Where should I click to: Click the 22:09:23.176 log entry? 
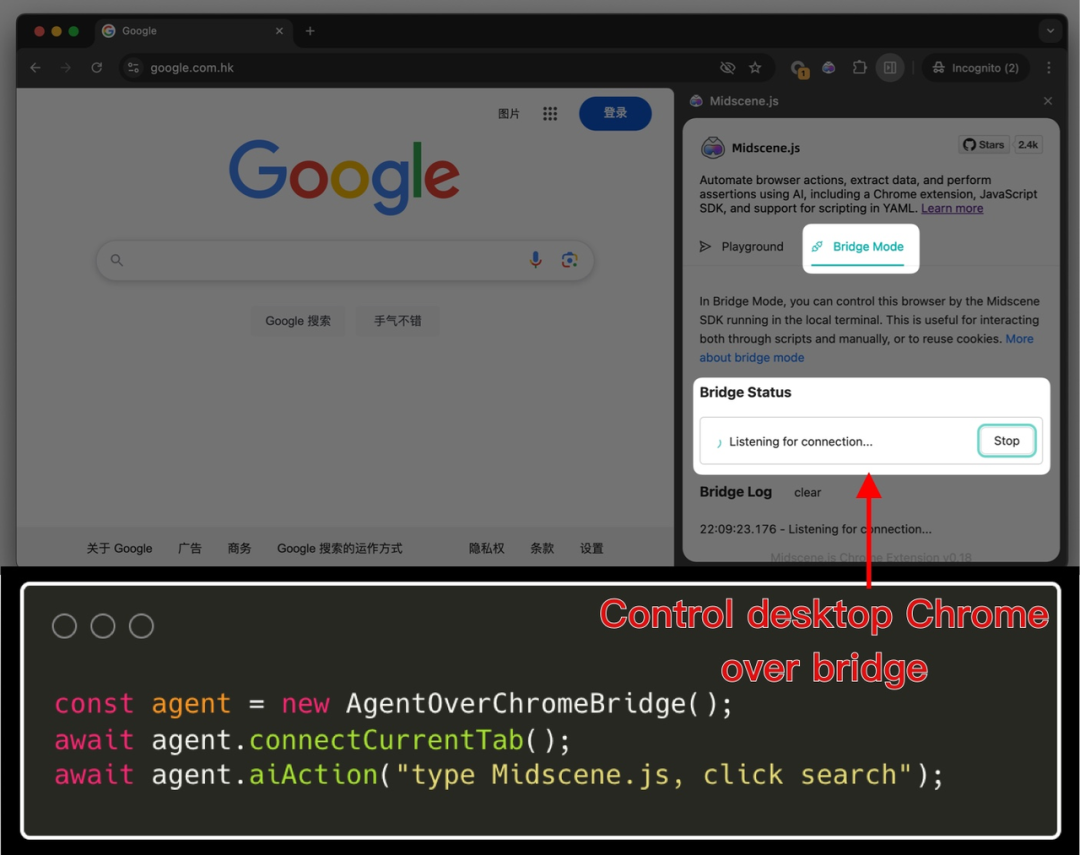(x=815, y=529)
